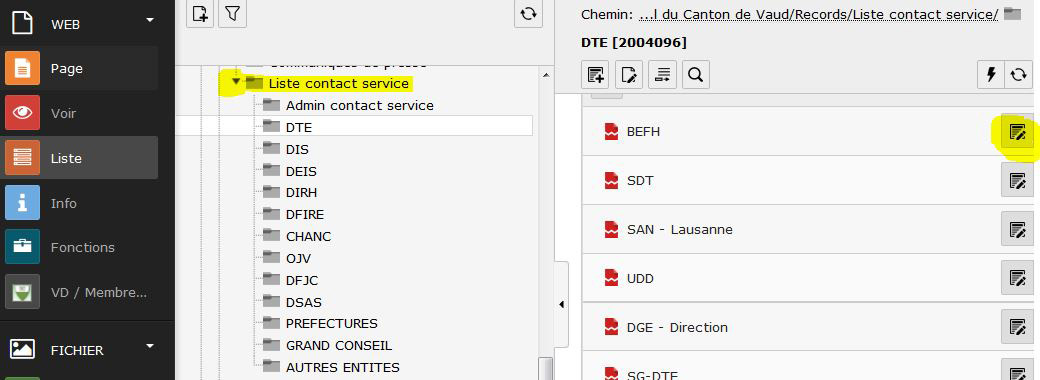Click the Fonctions briefcase icon

pyautogui.click(x=23, y=247)
